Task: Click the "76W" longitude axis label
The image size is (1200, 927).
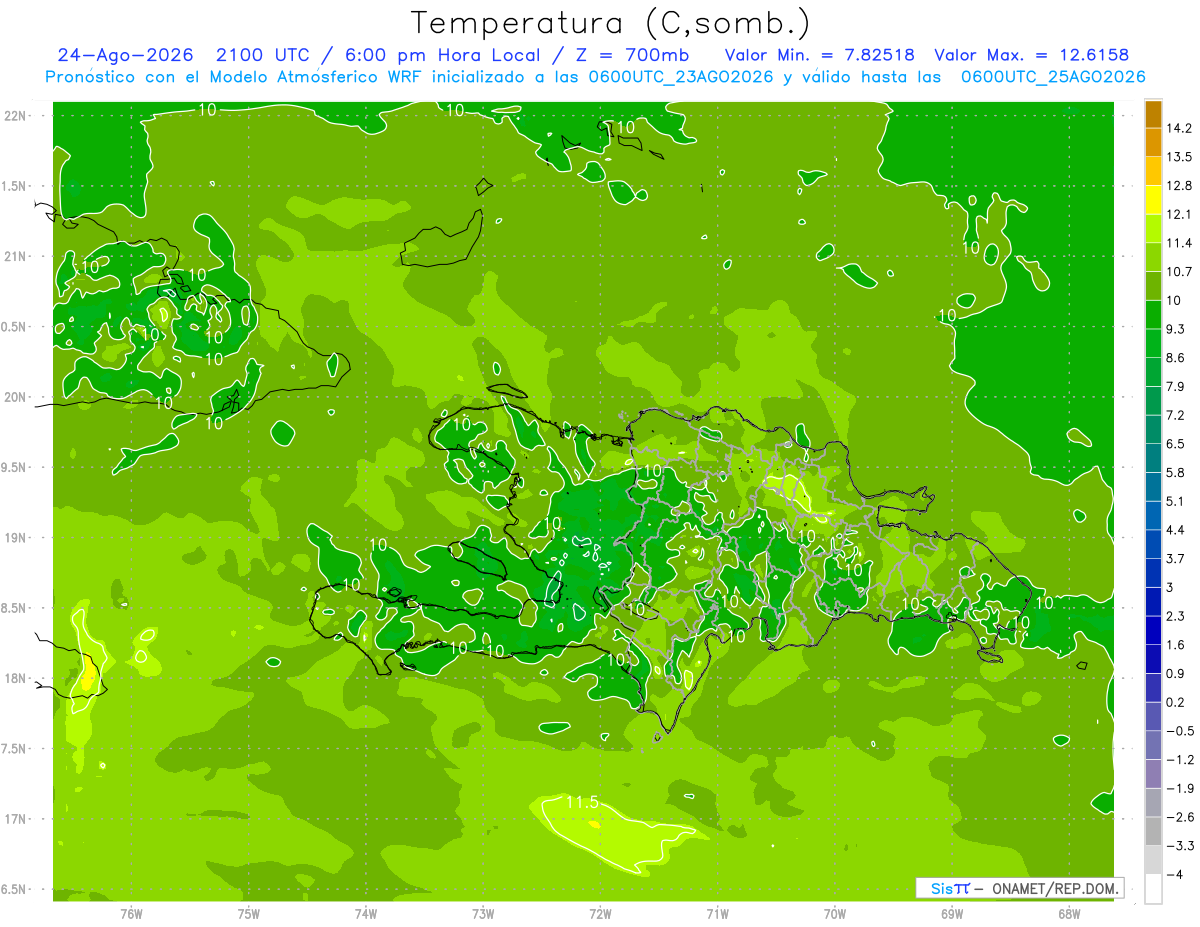Action: click(131, 915)
